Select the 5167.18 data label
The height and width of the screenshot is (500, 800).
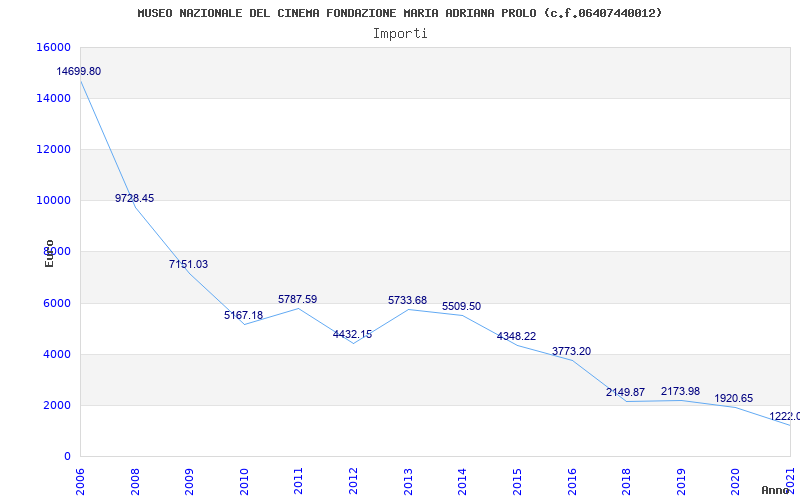[243, 315]
